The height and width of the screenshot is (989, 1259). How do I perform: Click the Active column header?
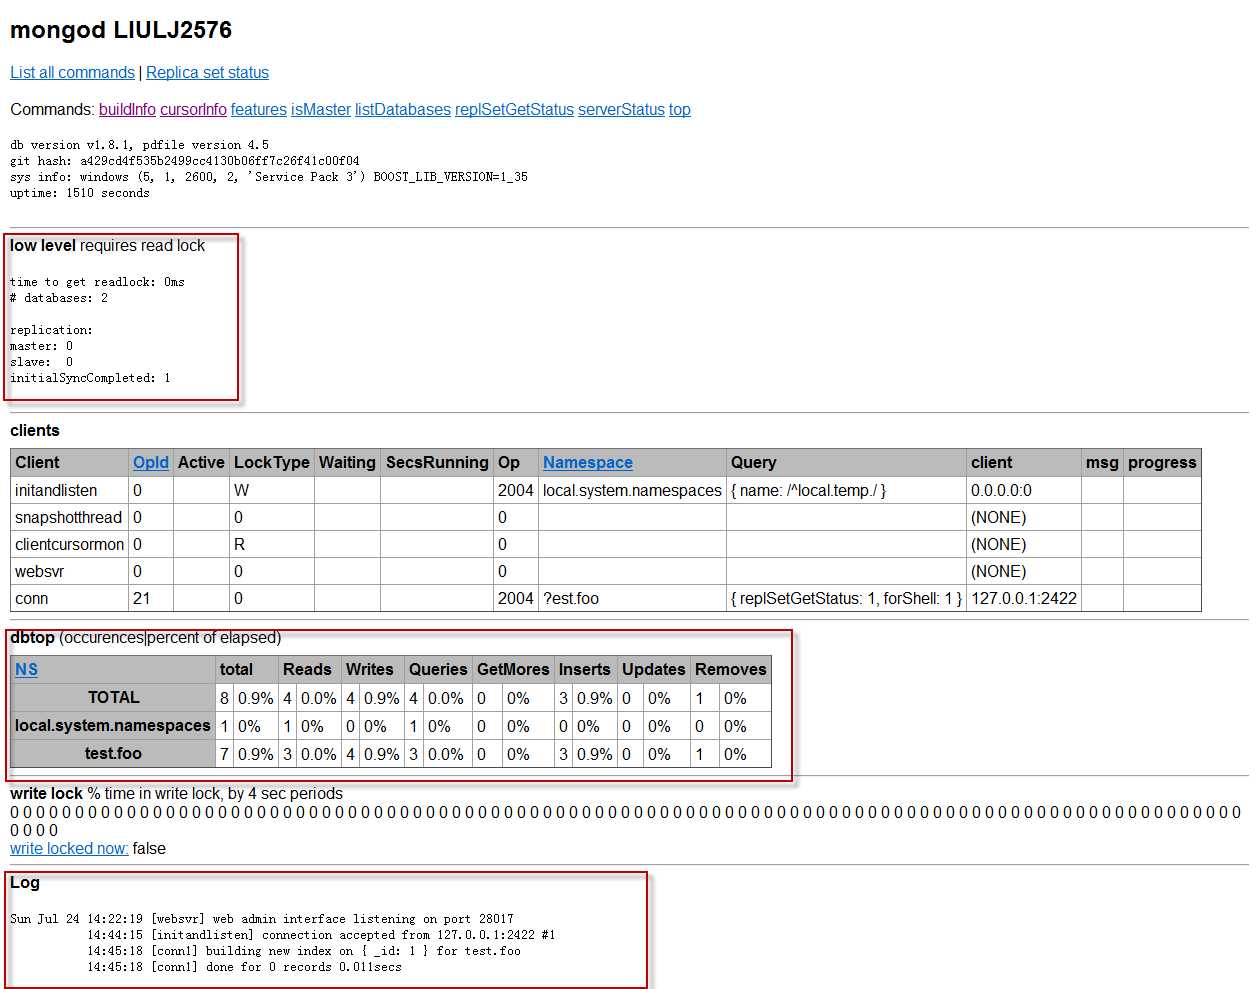(201, 462)
